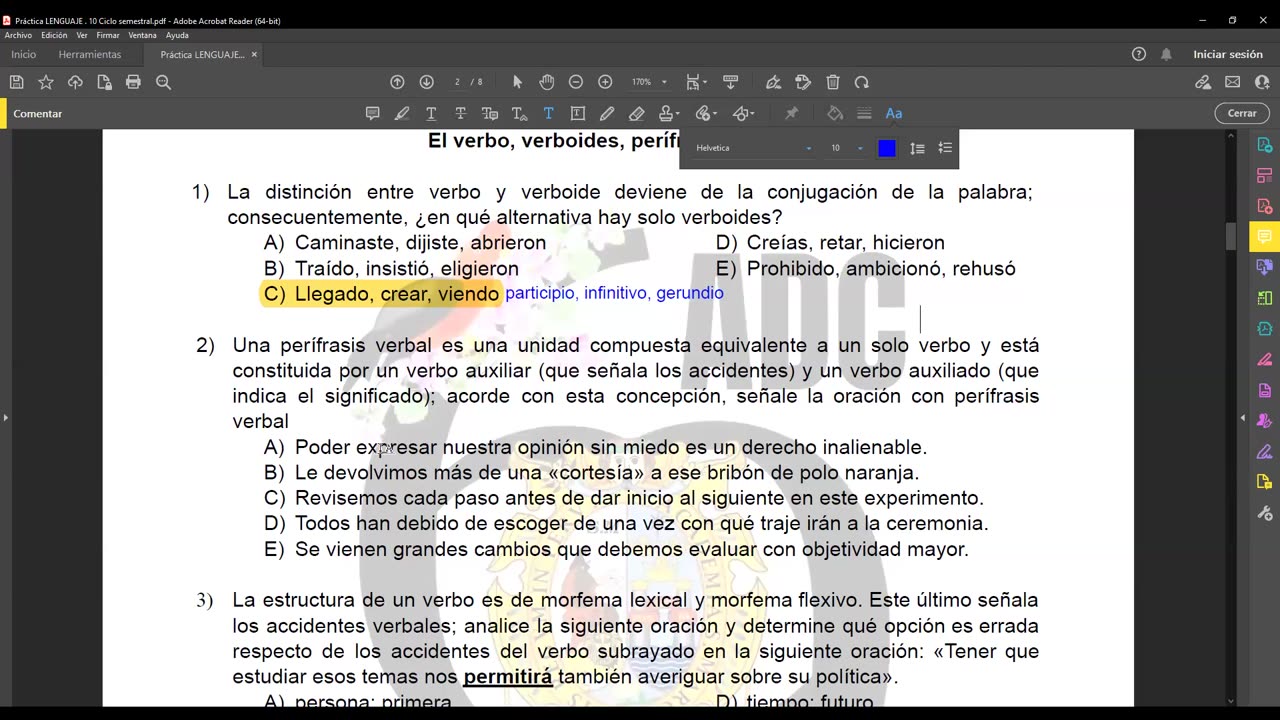Select the highlight text tool

tap(402, 113)
